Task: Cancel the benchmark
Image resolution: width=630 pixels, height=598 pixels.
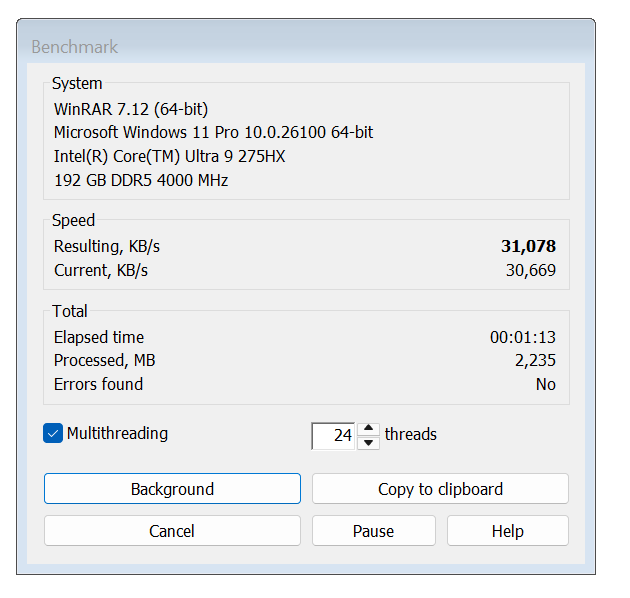Action: (172, 531)
